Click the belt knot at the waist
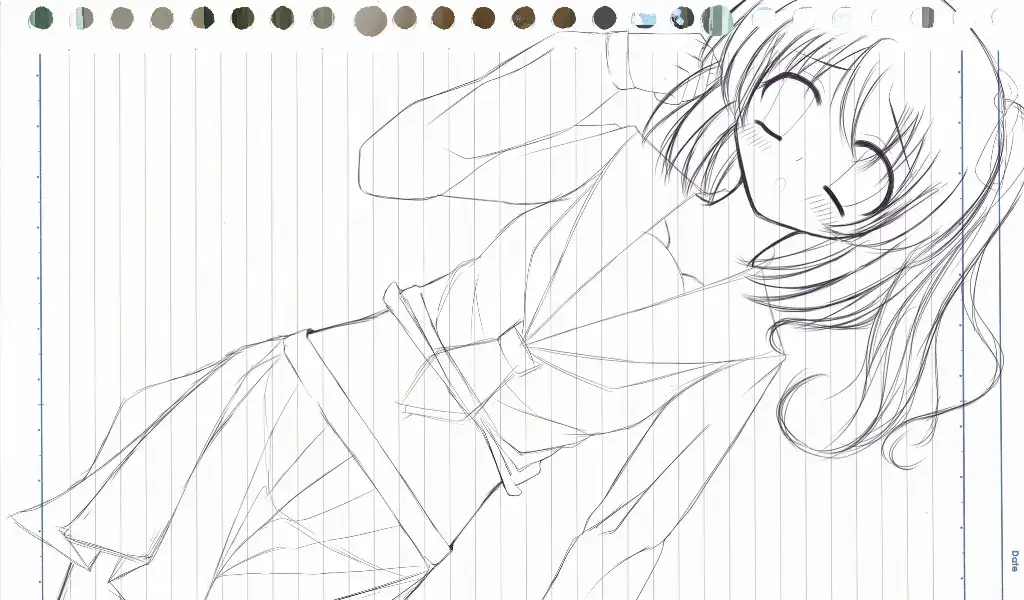Viewport: 1024px width, 600px height. coord(515,350)
